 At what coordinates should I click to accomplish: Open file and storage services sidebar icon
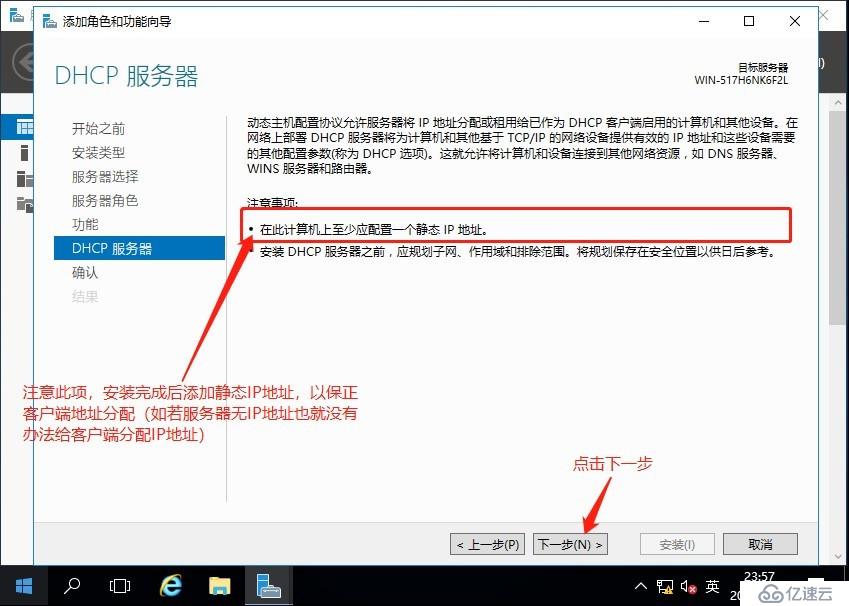[24, 204]
